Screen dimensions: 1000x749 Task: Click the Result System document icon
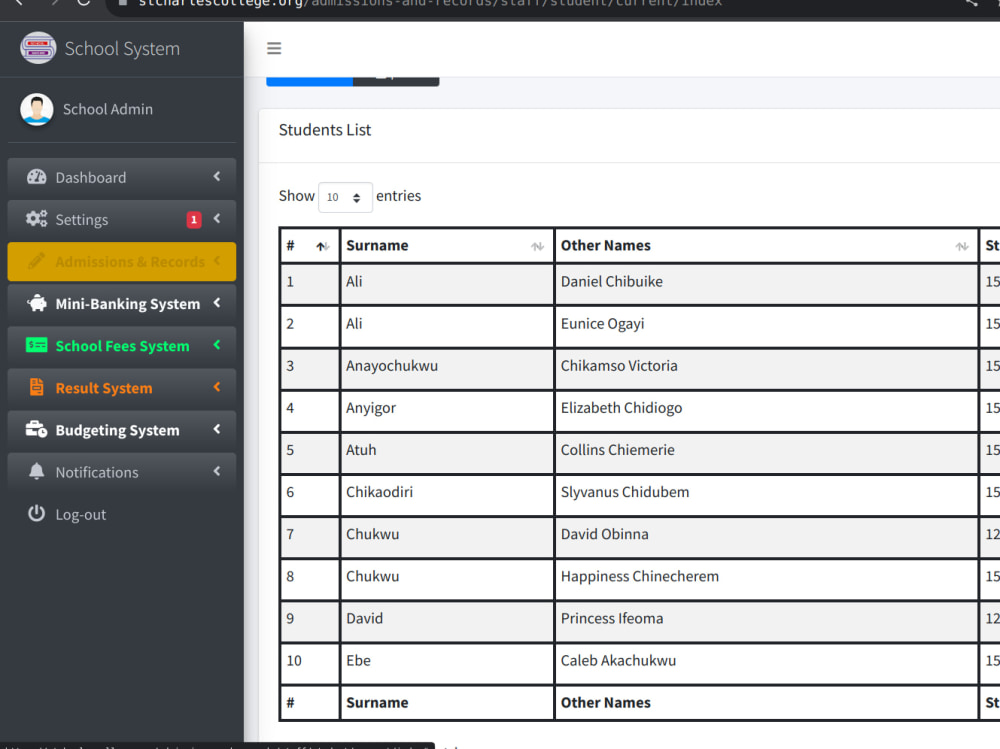(x=36, y=387)
